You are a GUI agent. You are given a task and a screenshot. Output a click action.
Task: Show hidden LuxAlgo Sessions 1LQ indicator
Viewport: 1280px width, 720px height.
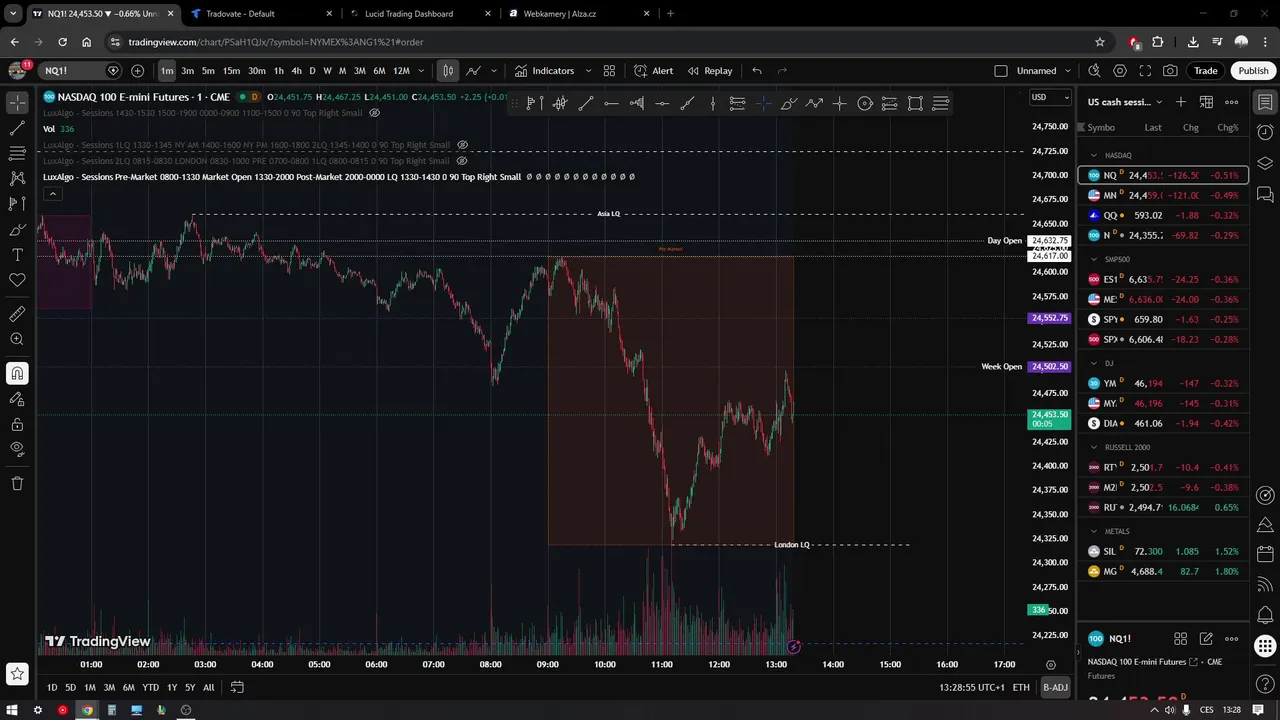[x=462, y=145]
